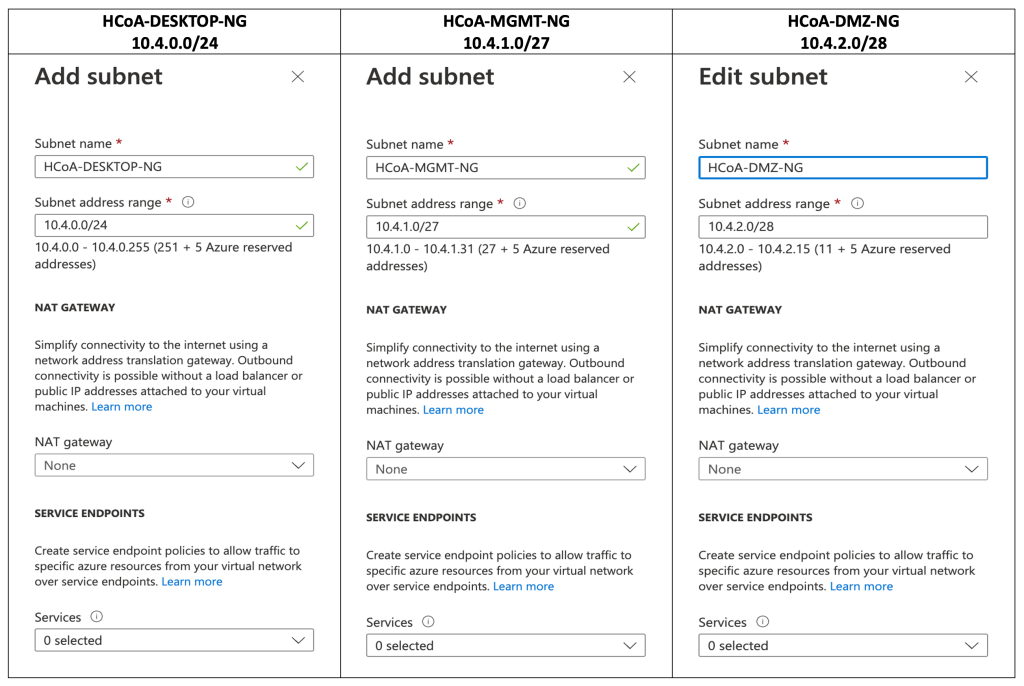1024x686 pixels.
Task: Expand Services dropdown in HCoA-DESKTOP-NG panel
Action: pyautogui.click(x=174, y=640)
